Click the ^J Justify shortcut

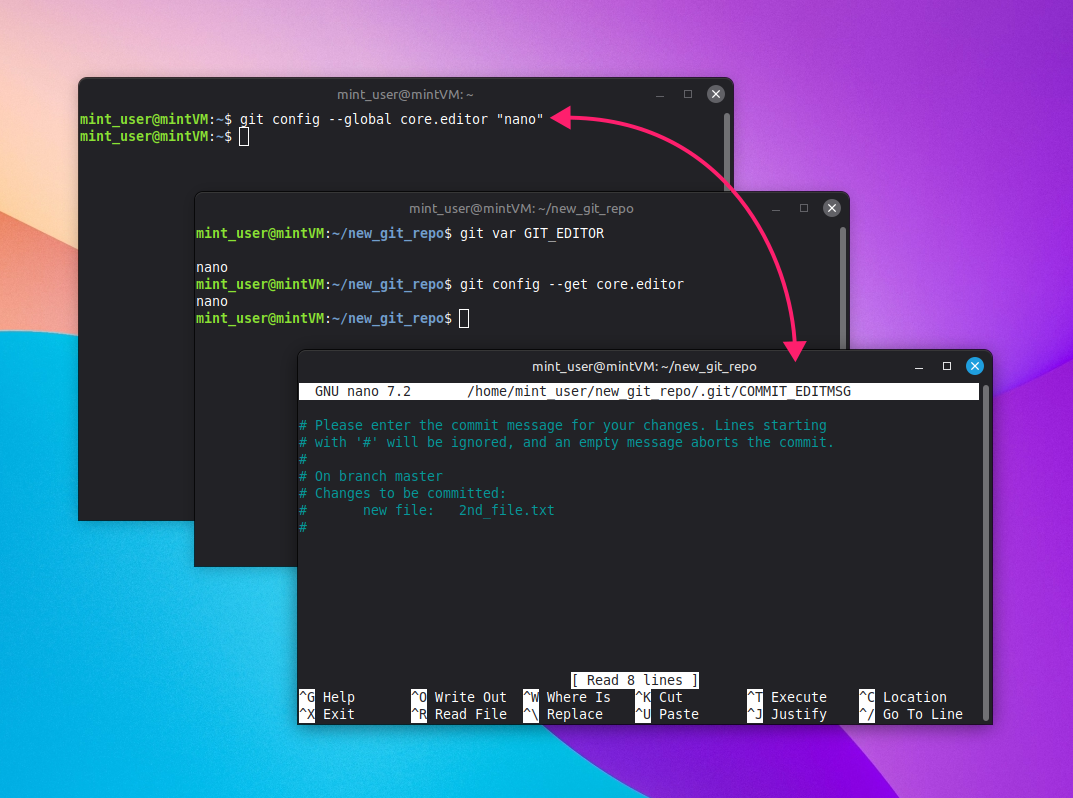pyautogui.click(x=787, y=714)
